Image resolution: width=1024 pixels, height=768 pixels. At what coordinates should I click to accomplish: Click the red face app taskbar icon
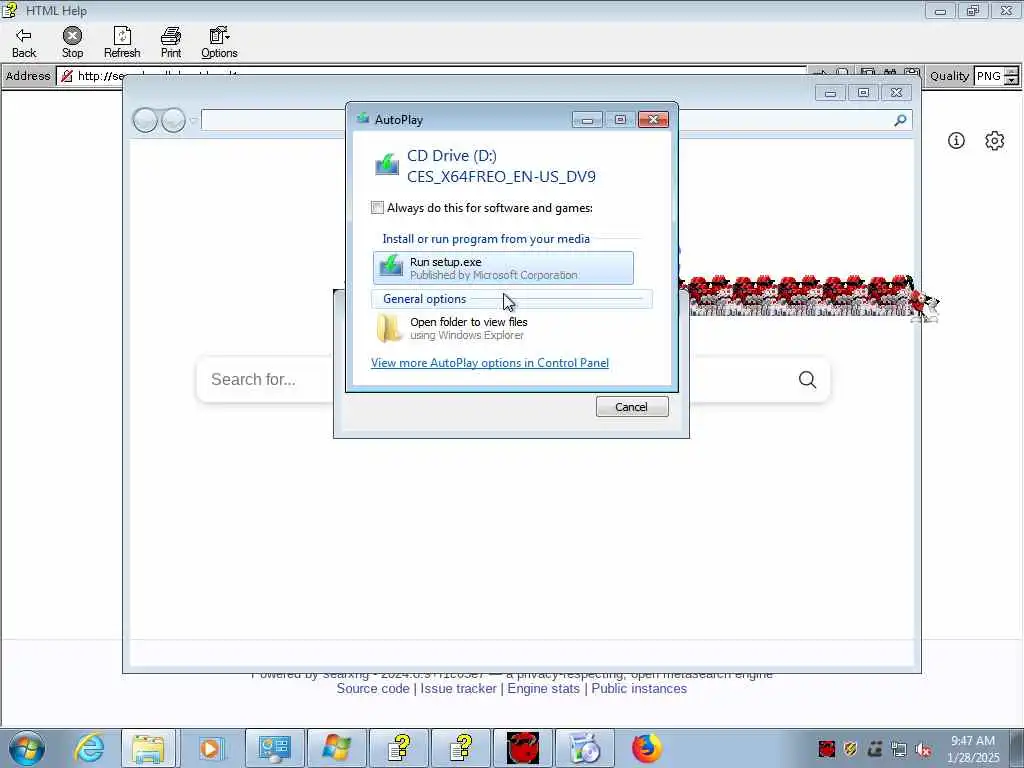click(x=522, y=748)
